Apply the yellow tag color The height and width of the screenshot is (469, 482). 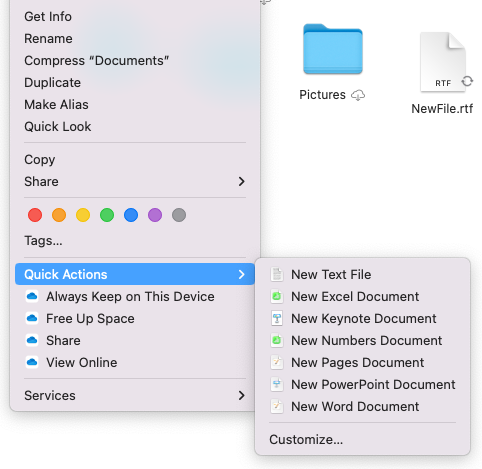pyautogui.click(x=83, y=215)
